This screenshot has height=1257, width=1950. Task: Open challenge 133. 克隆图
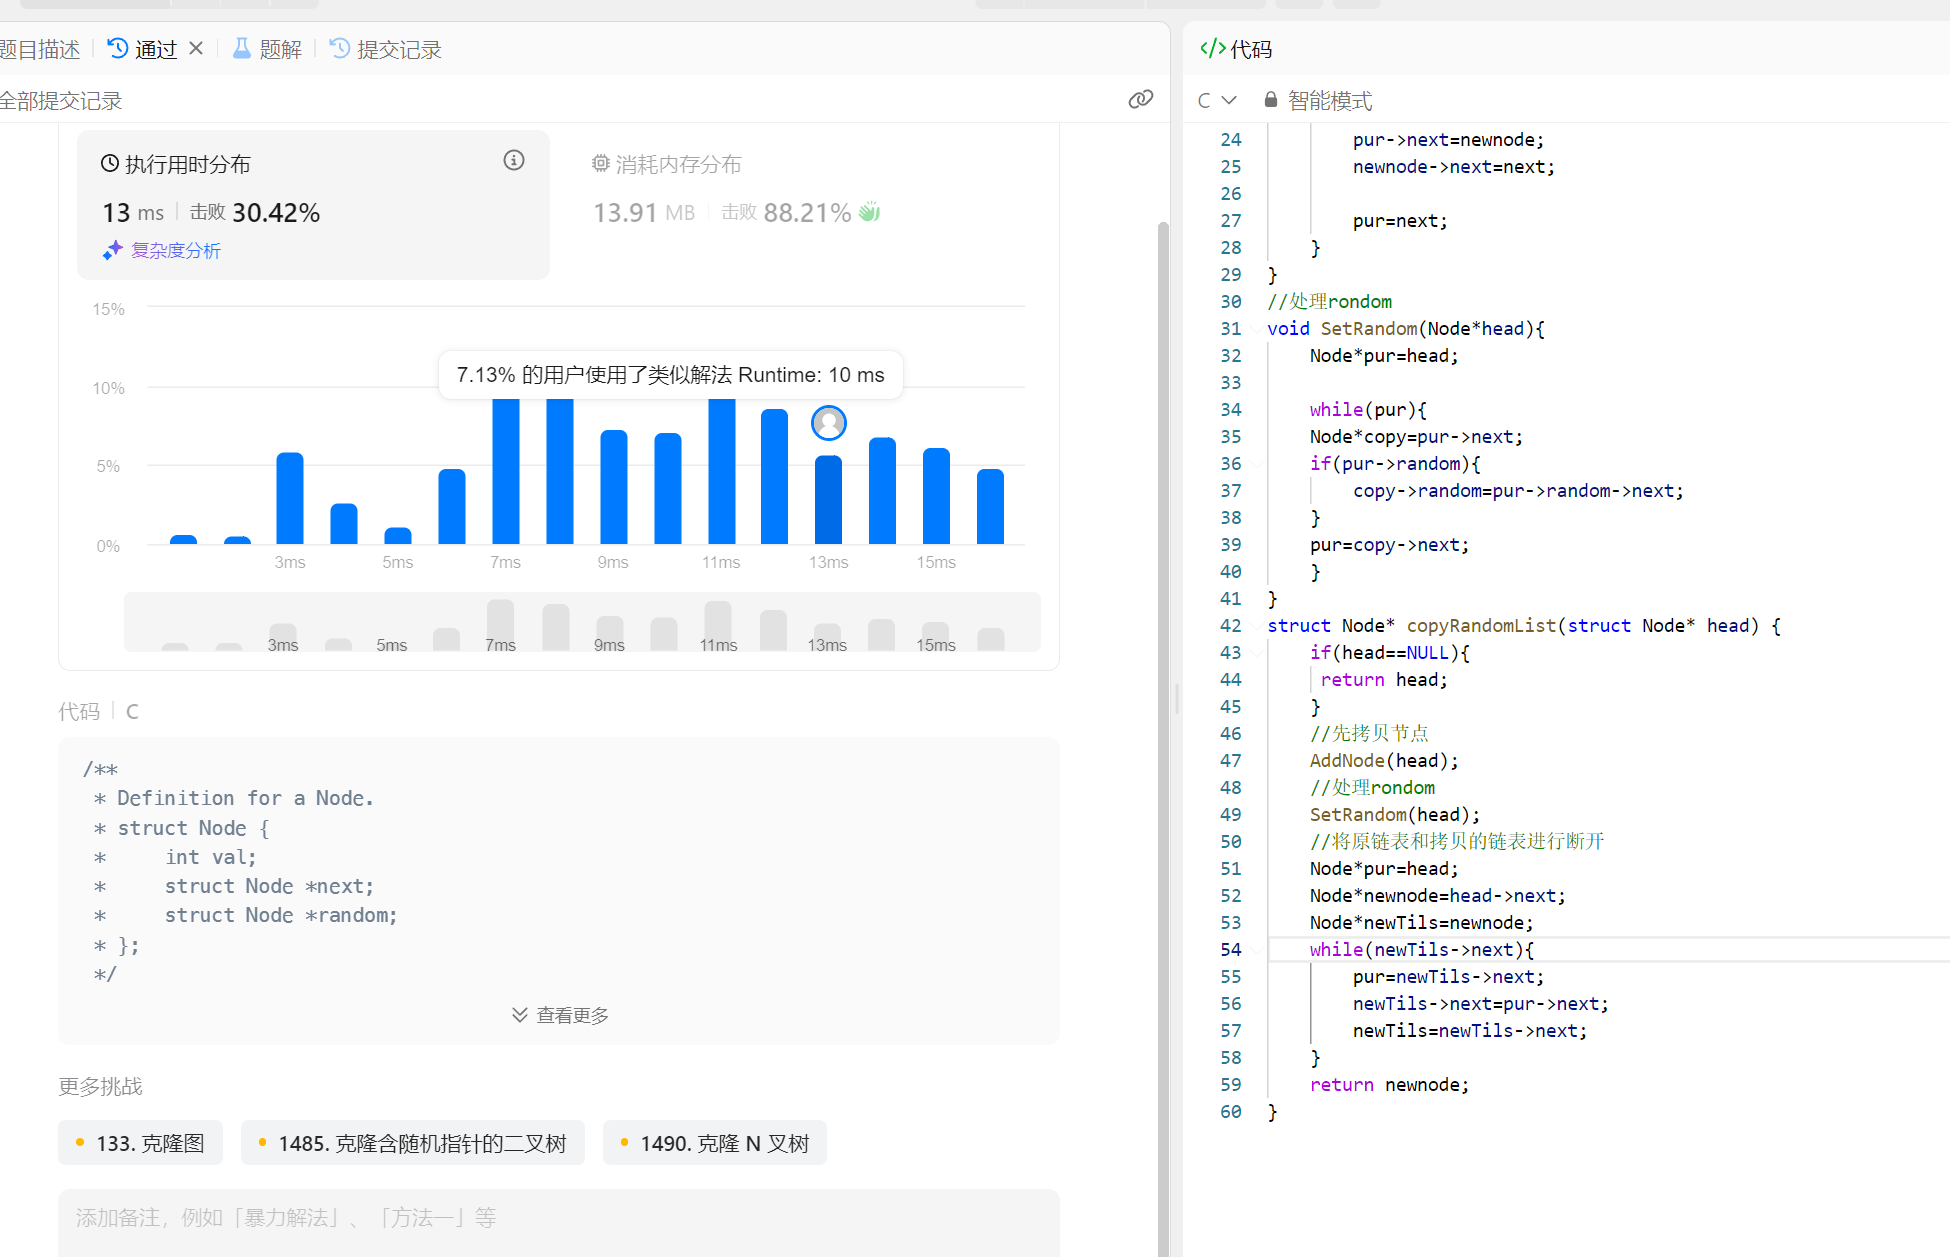(x=140, y=1143)
